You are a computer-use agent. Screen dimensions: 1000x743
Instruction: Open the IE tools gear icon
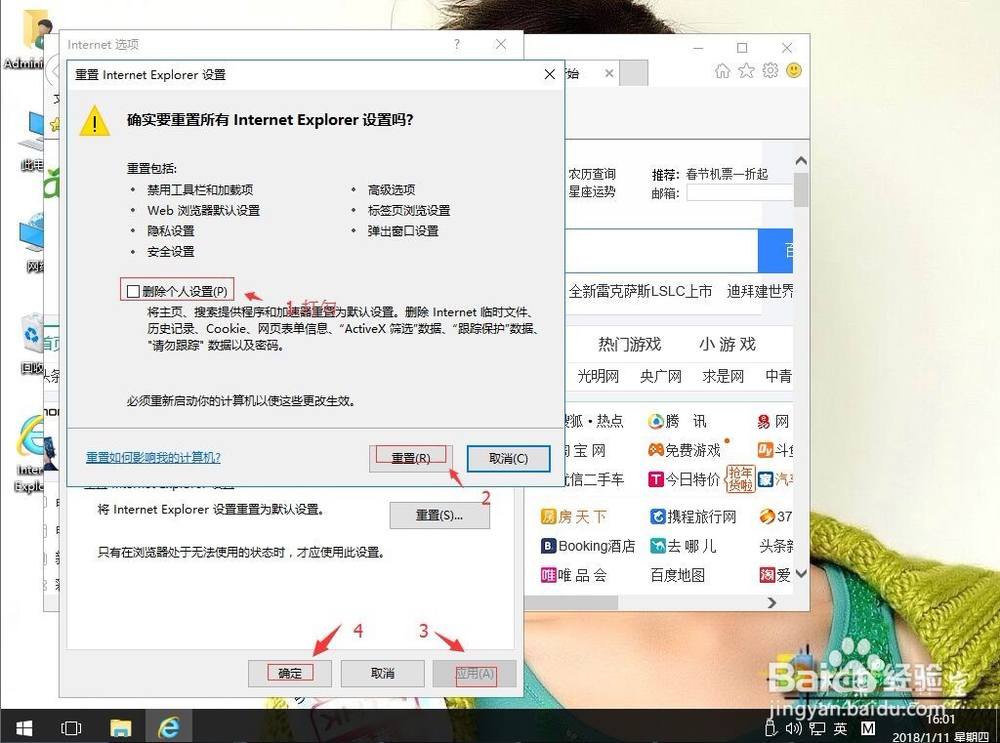(x=770, y=71)
